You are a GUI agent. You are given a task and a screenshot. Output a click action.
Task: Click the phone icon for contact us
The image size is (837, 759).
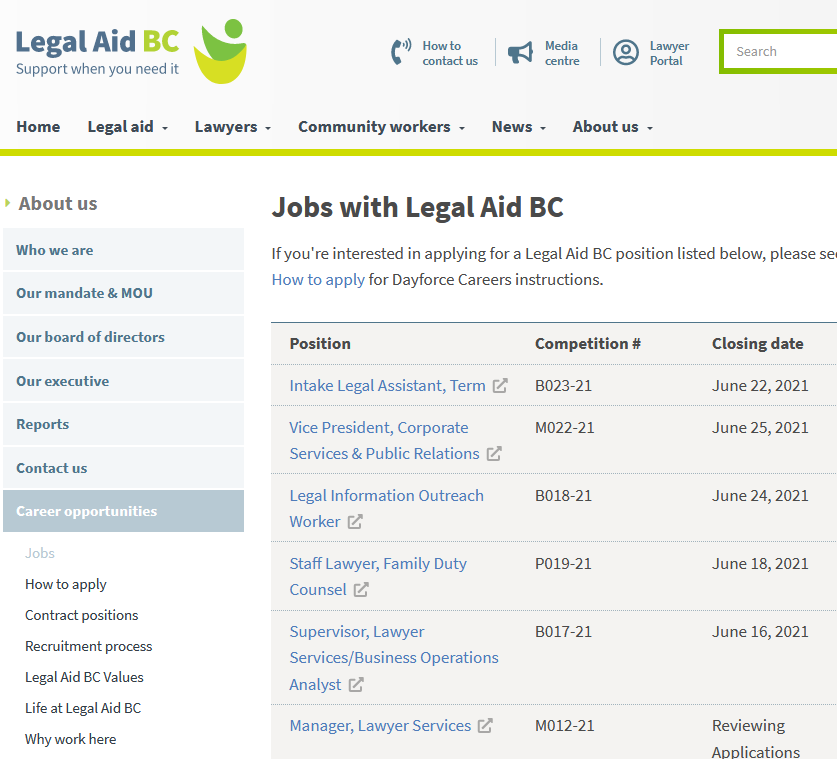click(x=401, y=52)
